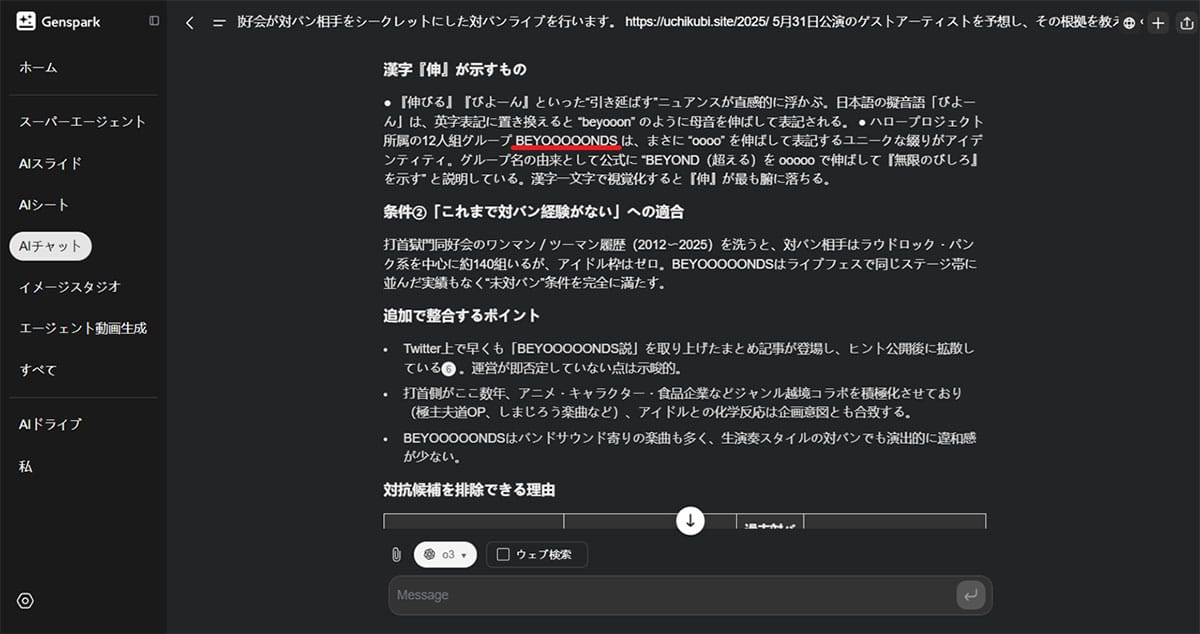
Task: Open エージェント動画生成 from the sidebar
Action: click(x=83, y=328)
